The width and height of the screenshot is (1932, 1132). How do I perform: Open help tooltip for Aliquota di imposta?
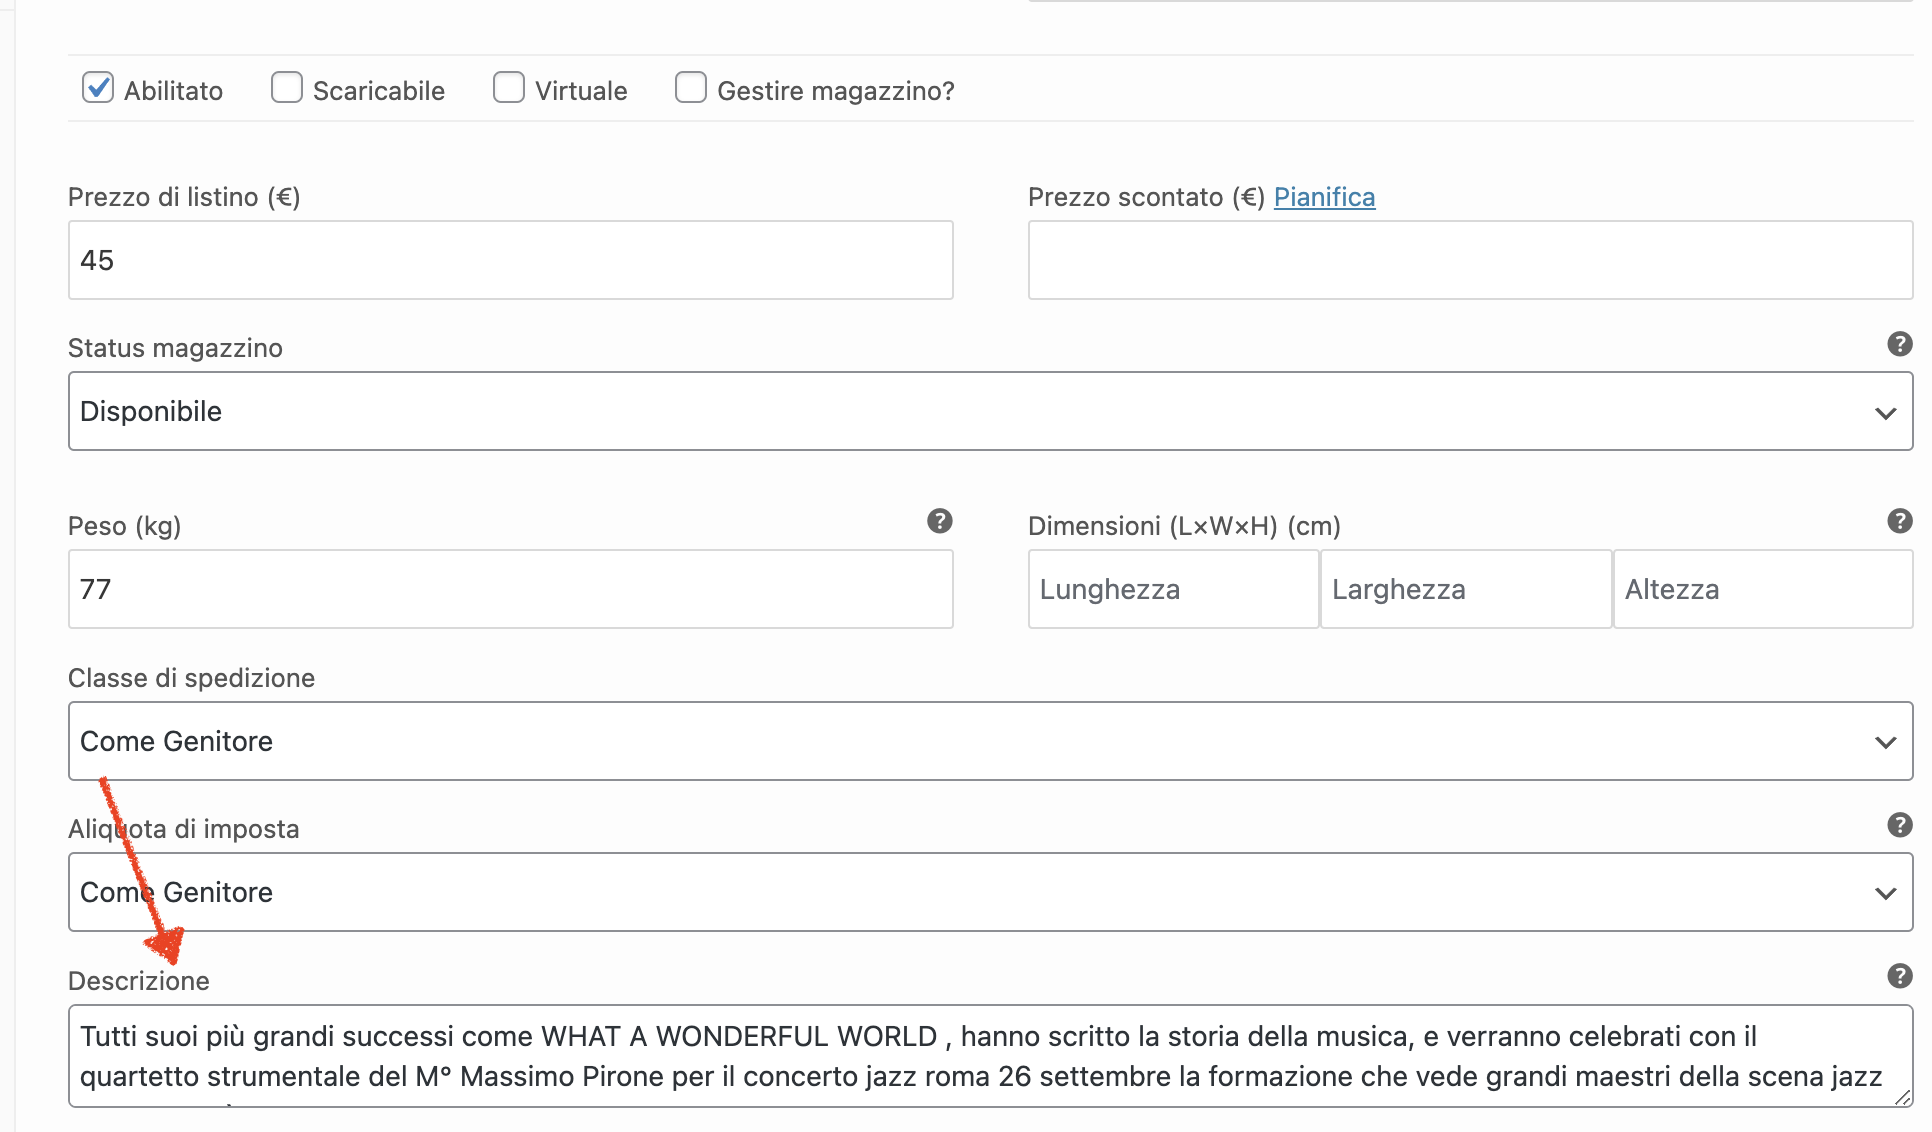(x=1899, y=825)
